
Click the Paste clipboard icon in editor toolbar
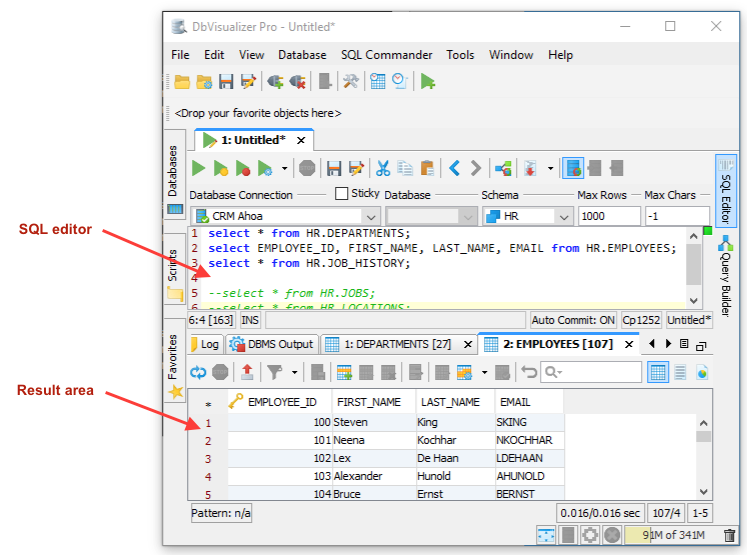point(427,168)
